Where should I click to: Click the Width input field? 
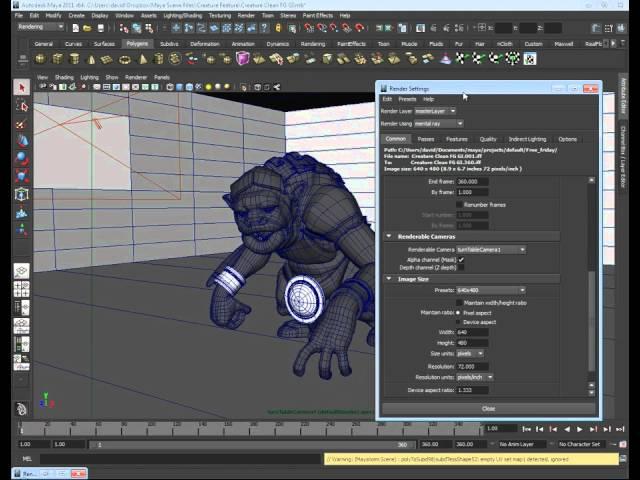(x=472, y=332)
